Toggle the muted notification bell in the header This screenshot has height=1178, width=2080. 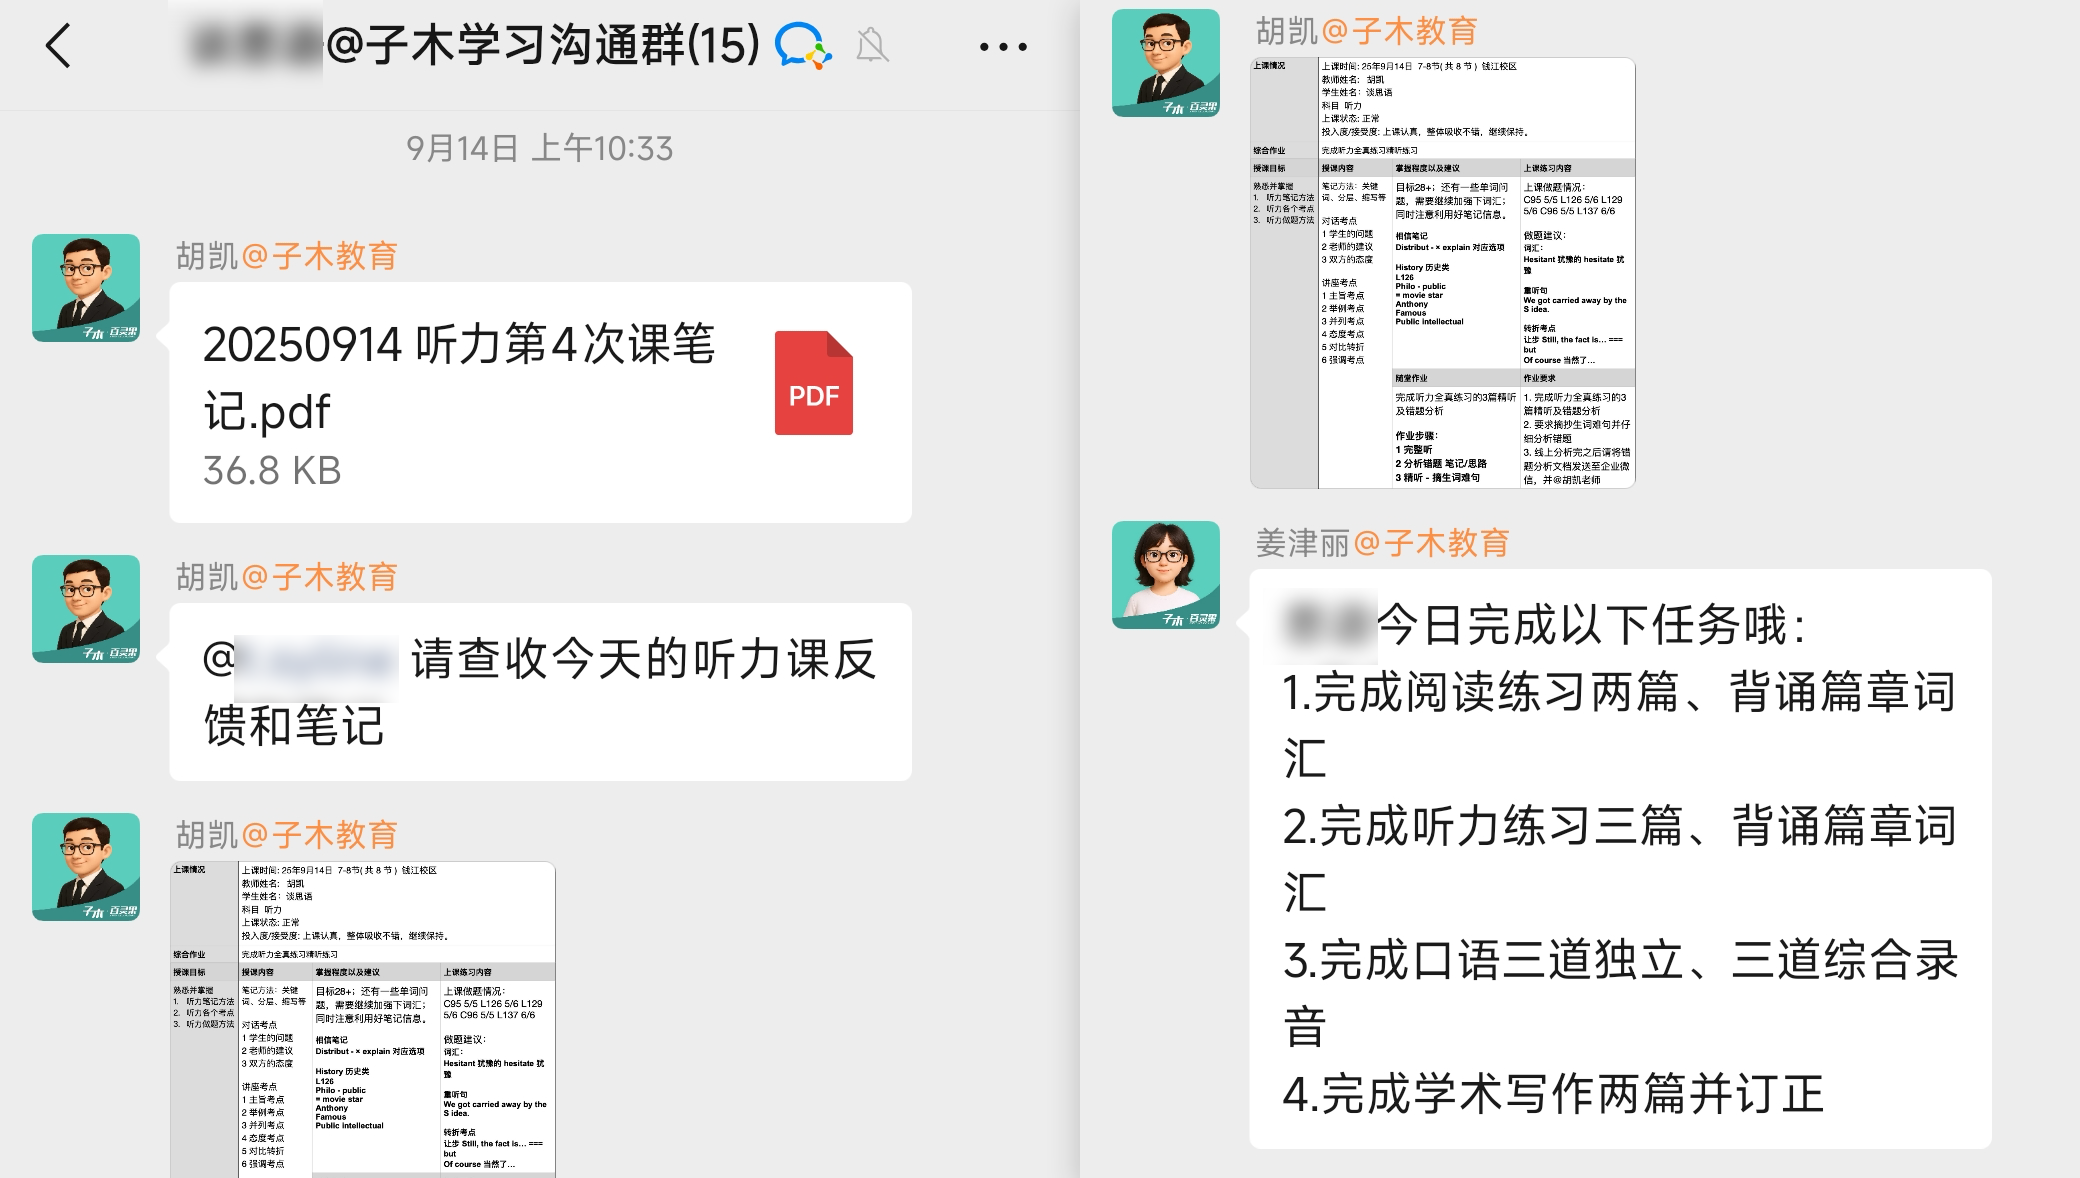click(x=870, y=45)
